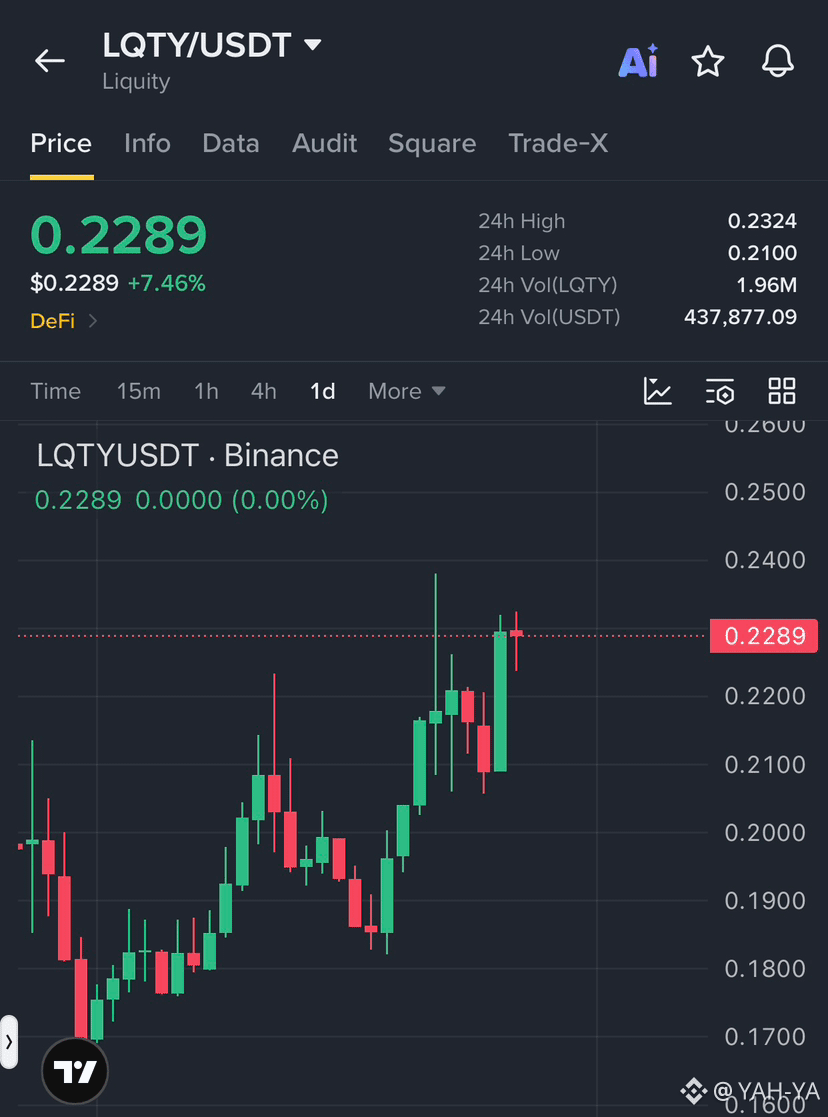The width and height of the screenshot is (828, 1117).
Task: Switch to the Info tab
Action: tap(148, 144)
